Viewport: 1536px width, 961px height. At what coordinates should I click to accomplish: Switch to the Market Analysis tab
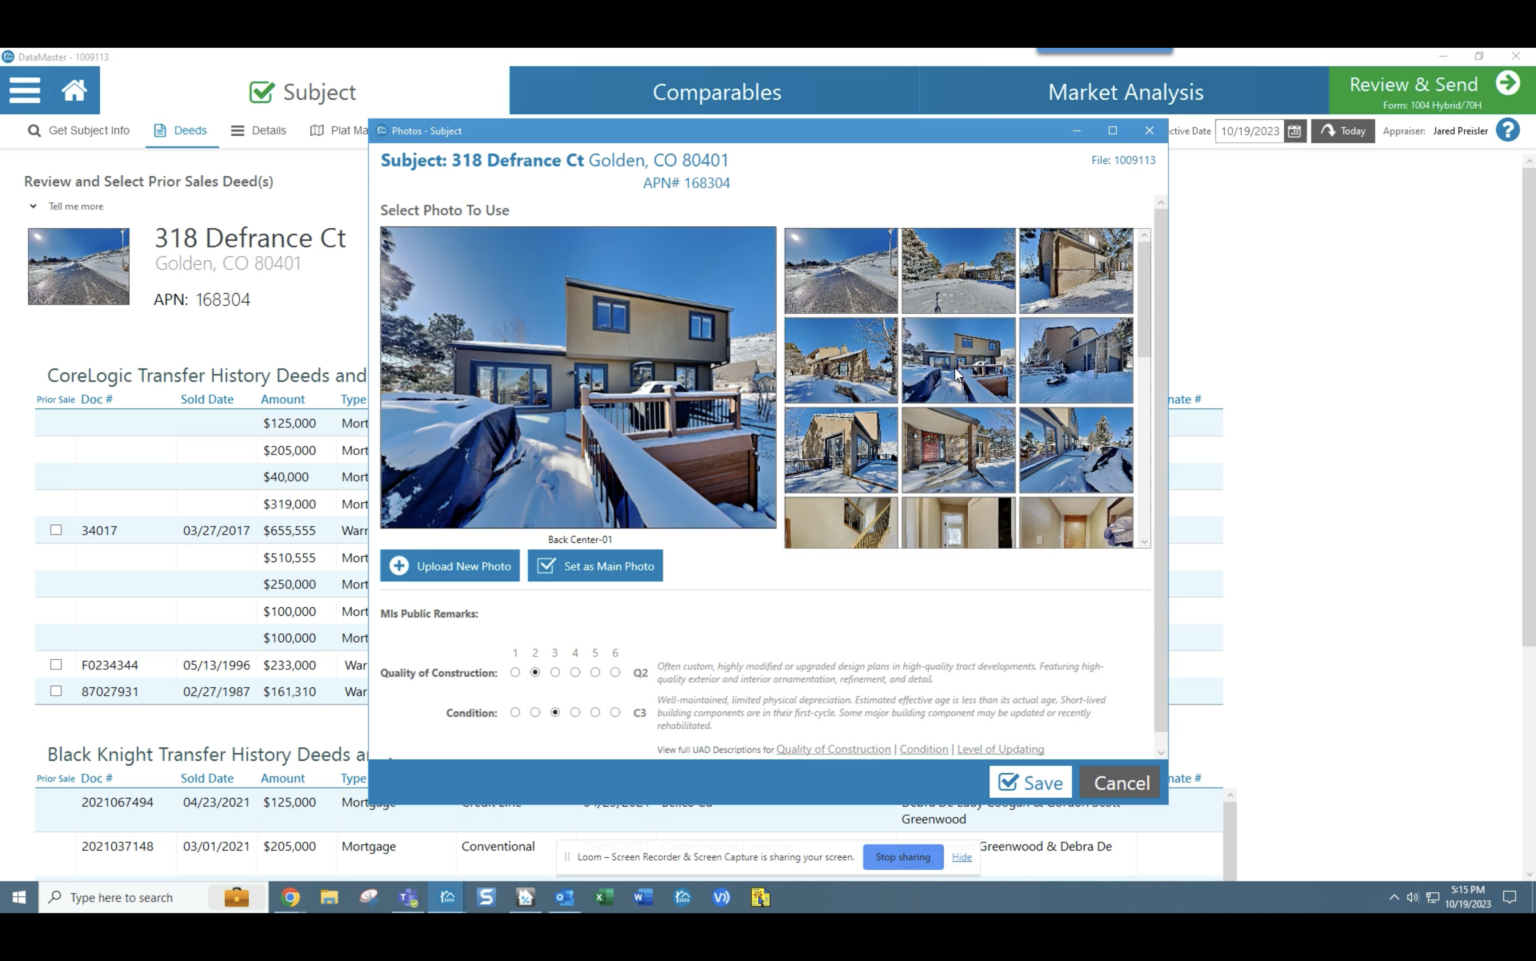coord(1125,91)
